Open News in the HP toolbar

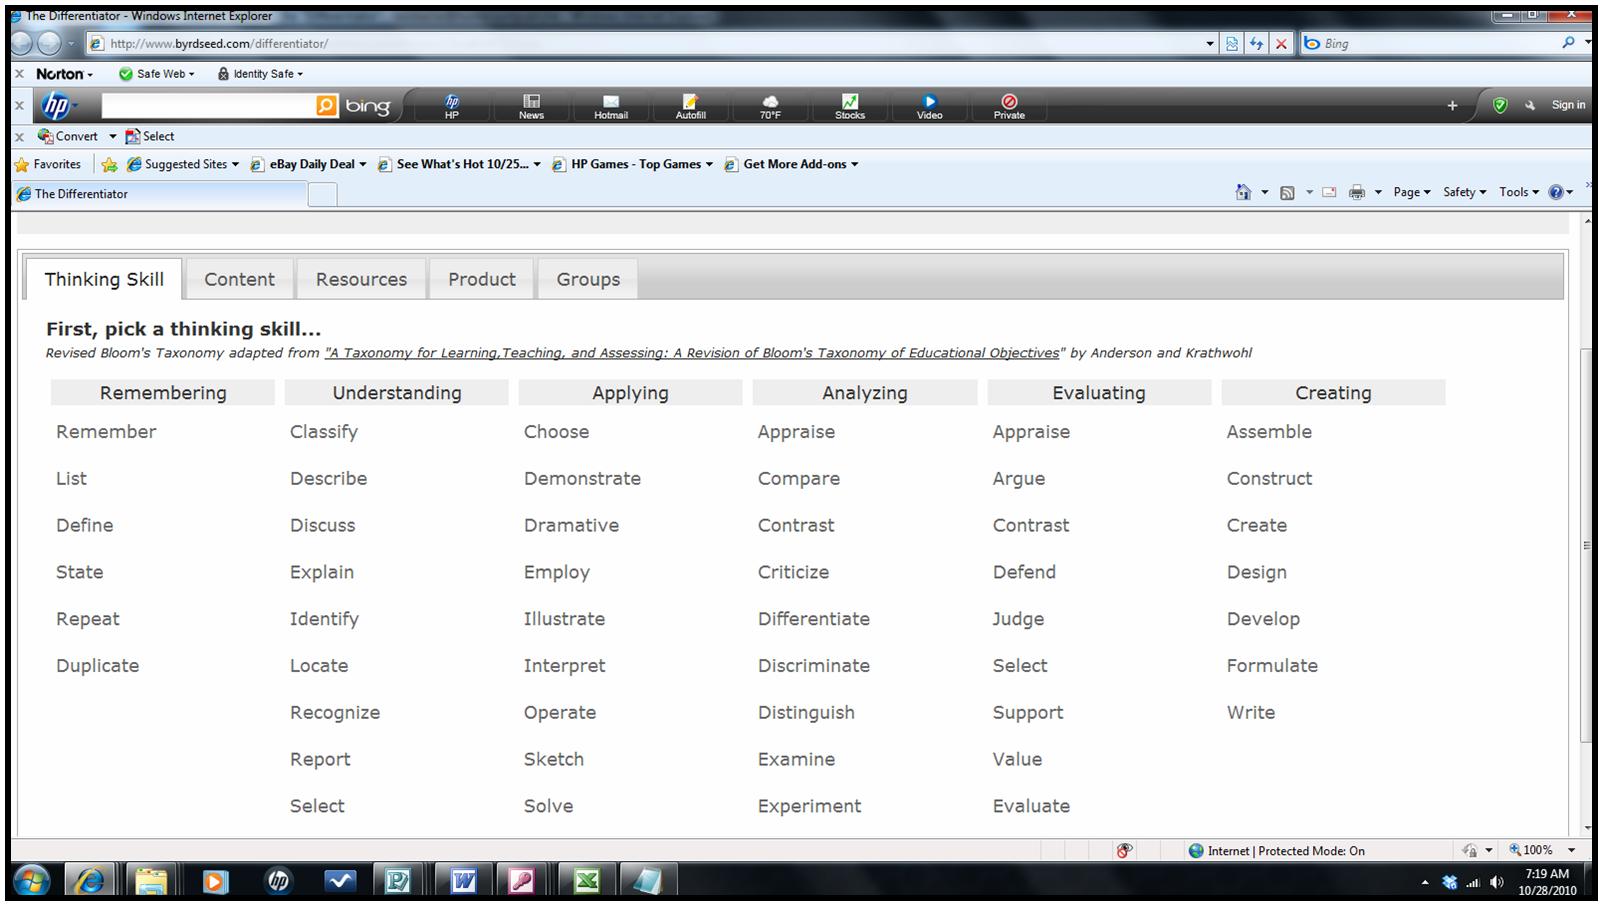531,106
